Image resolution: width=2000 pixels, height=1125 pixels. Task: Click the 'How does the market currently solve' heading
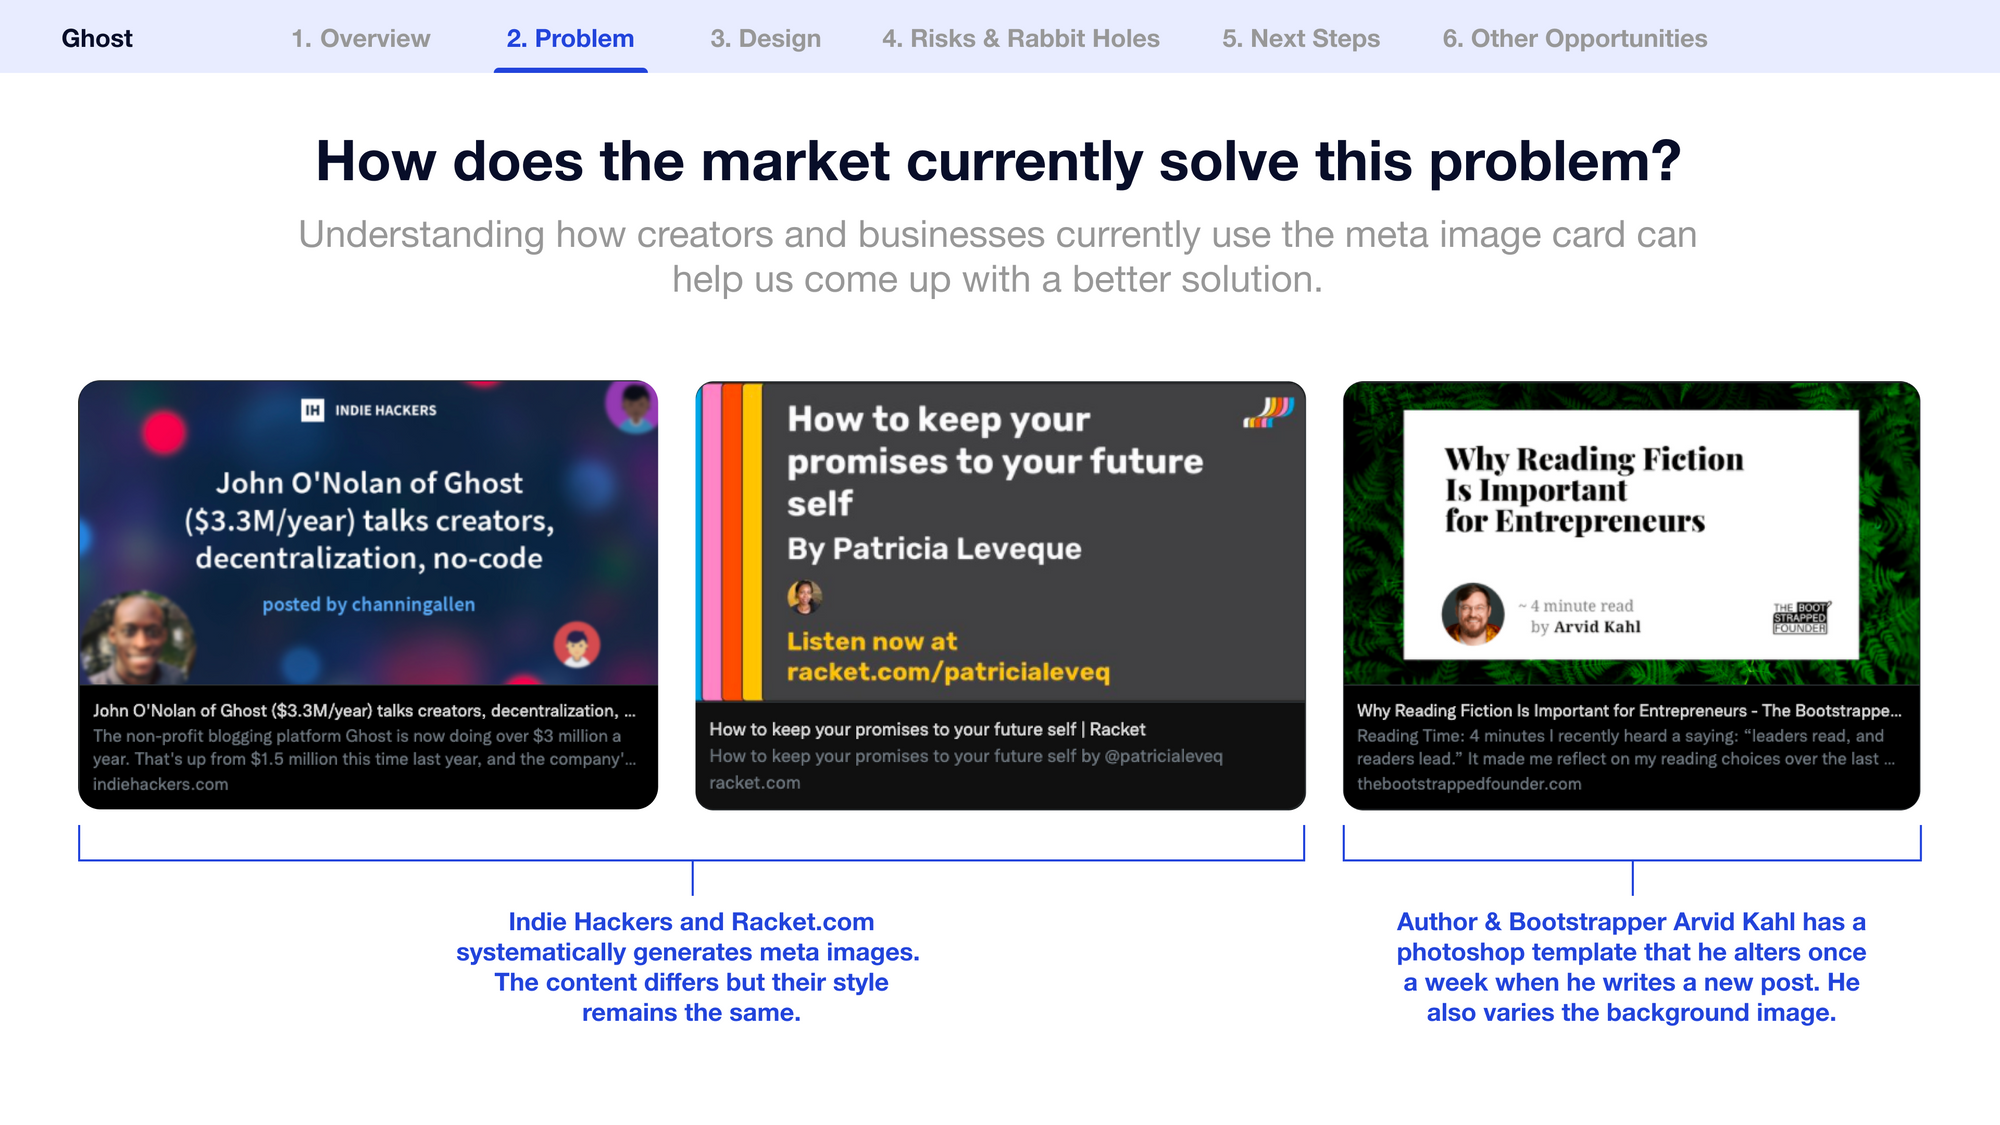click(x=998, y=160)
